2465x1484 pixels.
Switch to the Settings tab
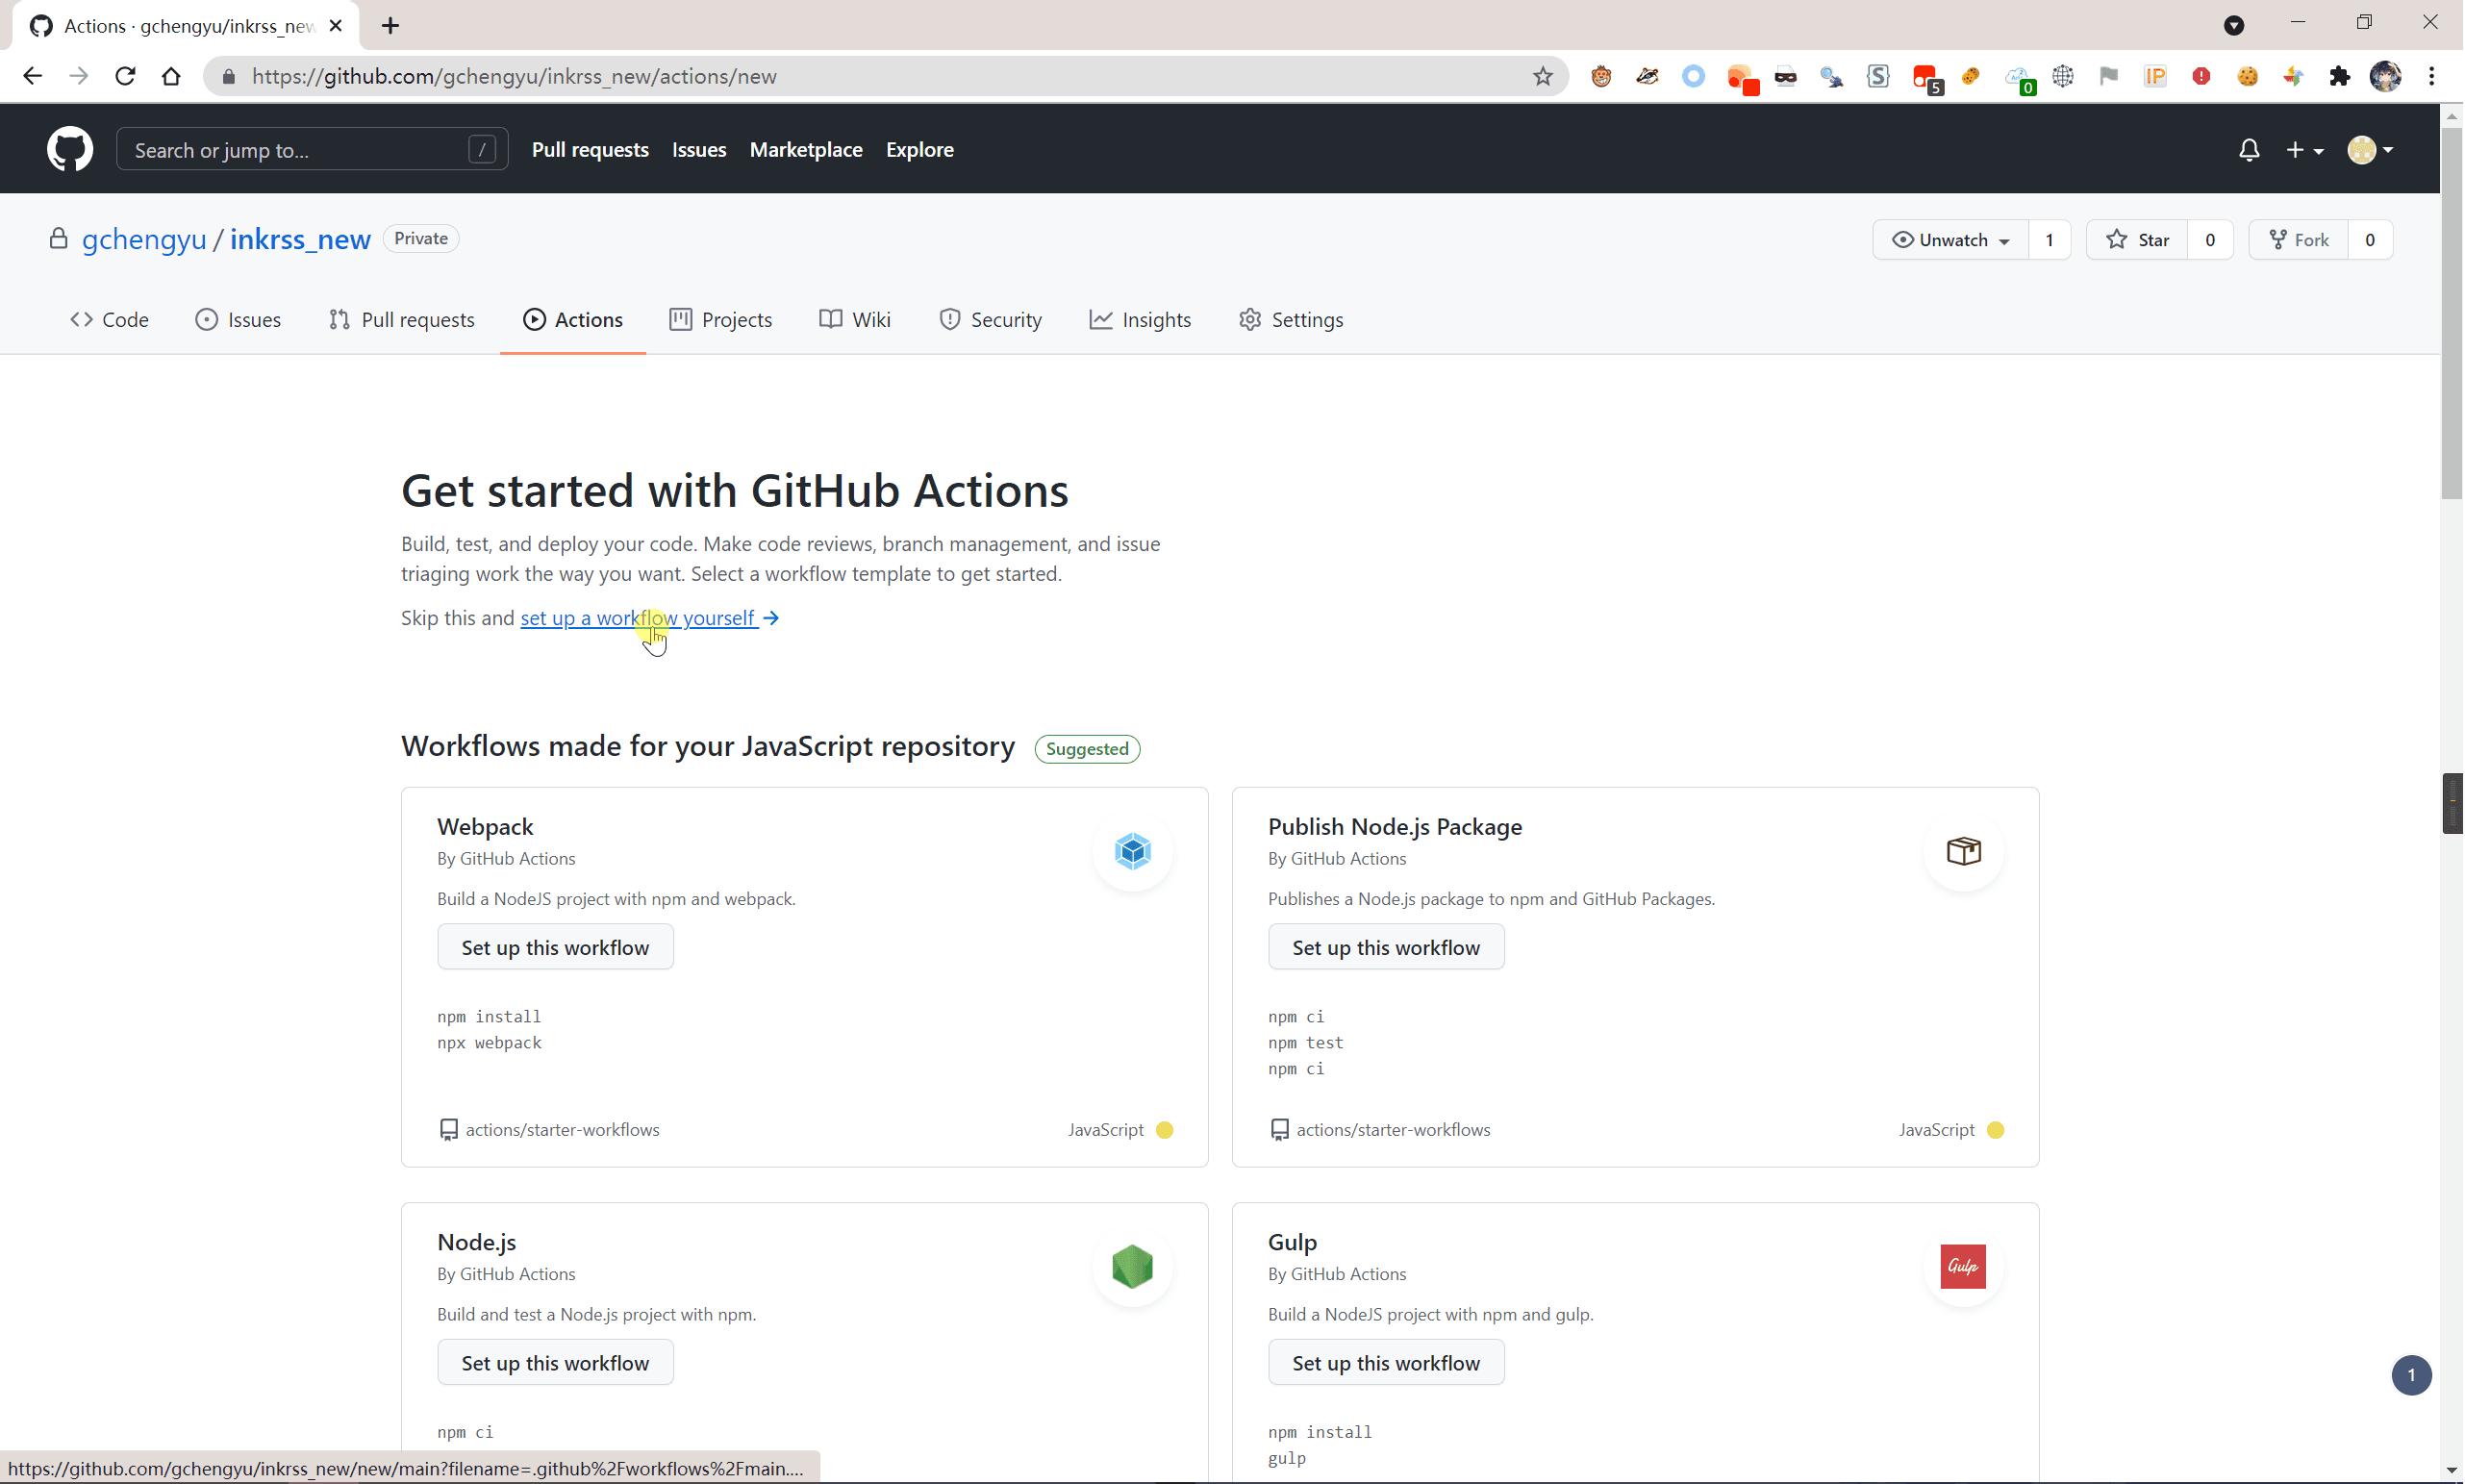click(1291, 320)
